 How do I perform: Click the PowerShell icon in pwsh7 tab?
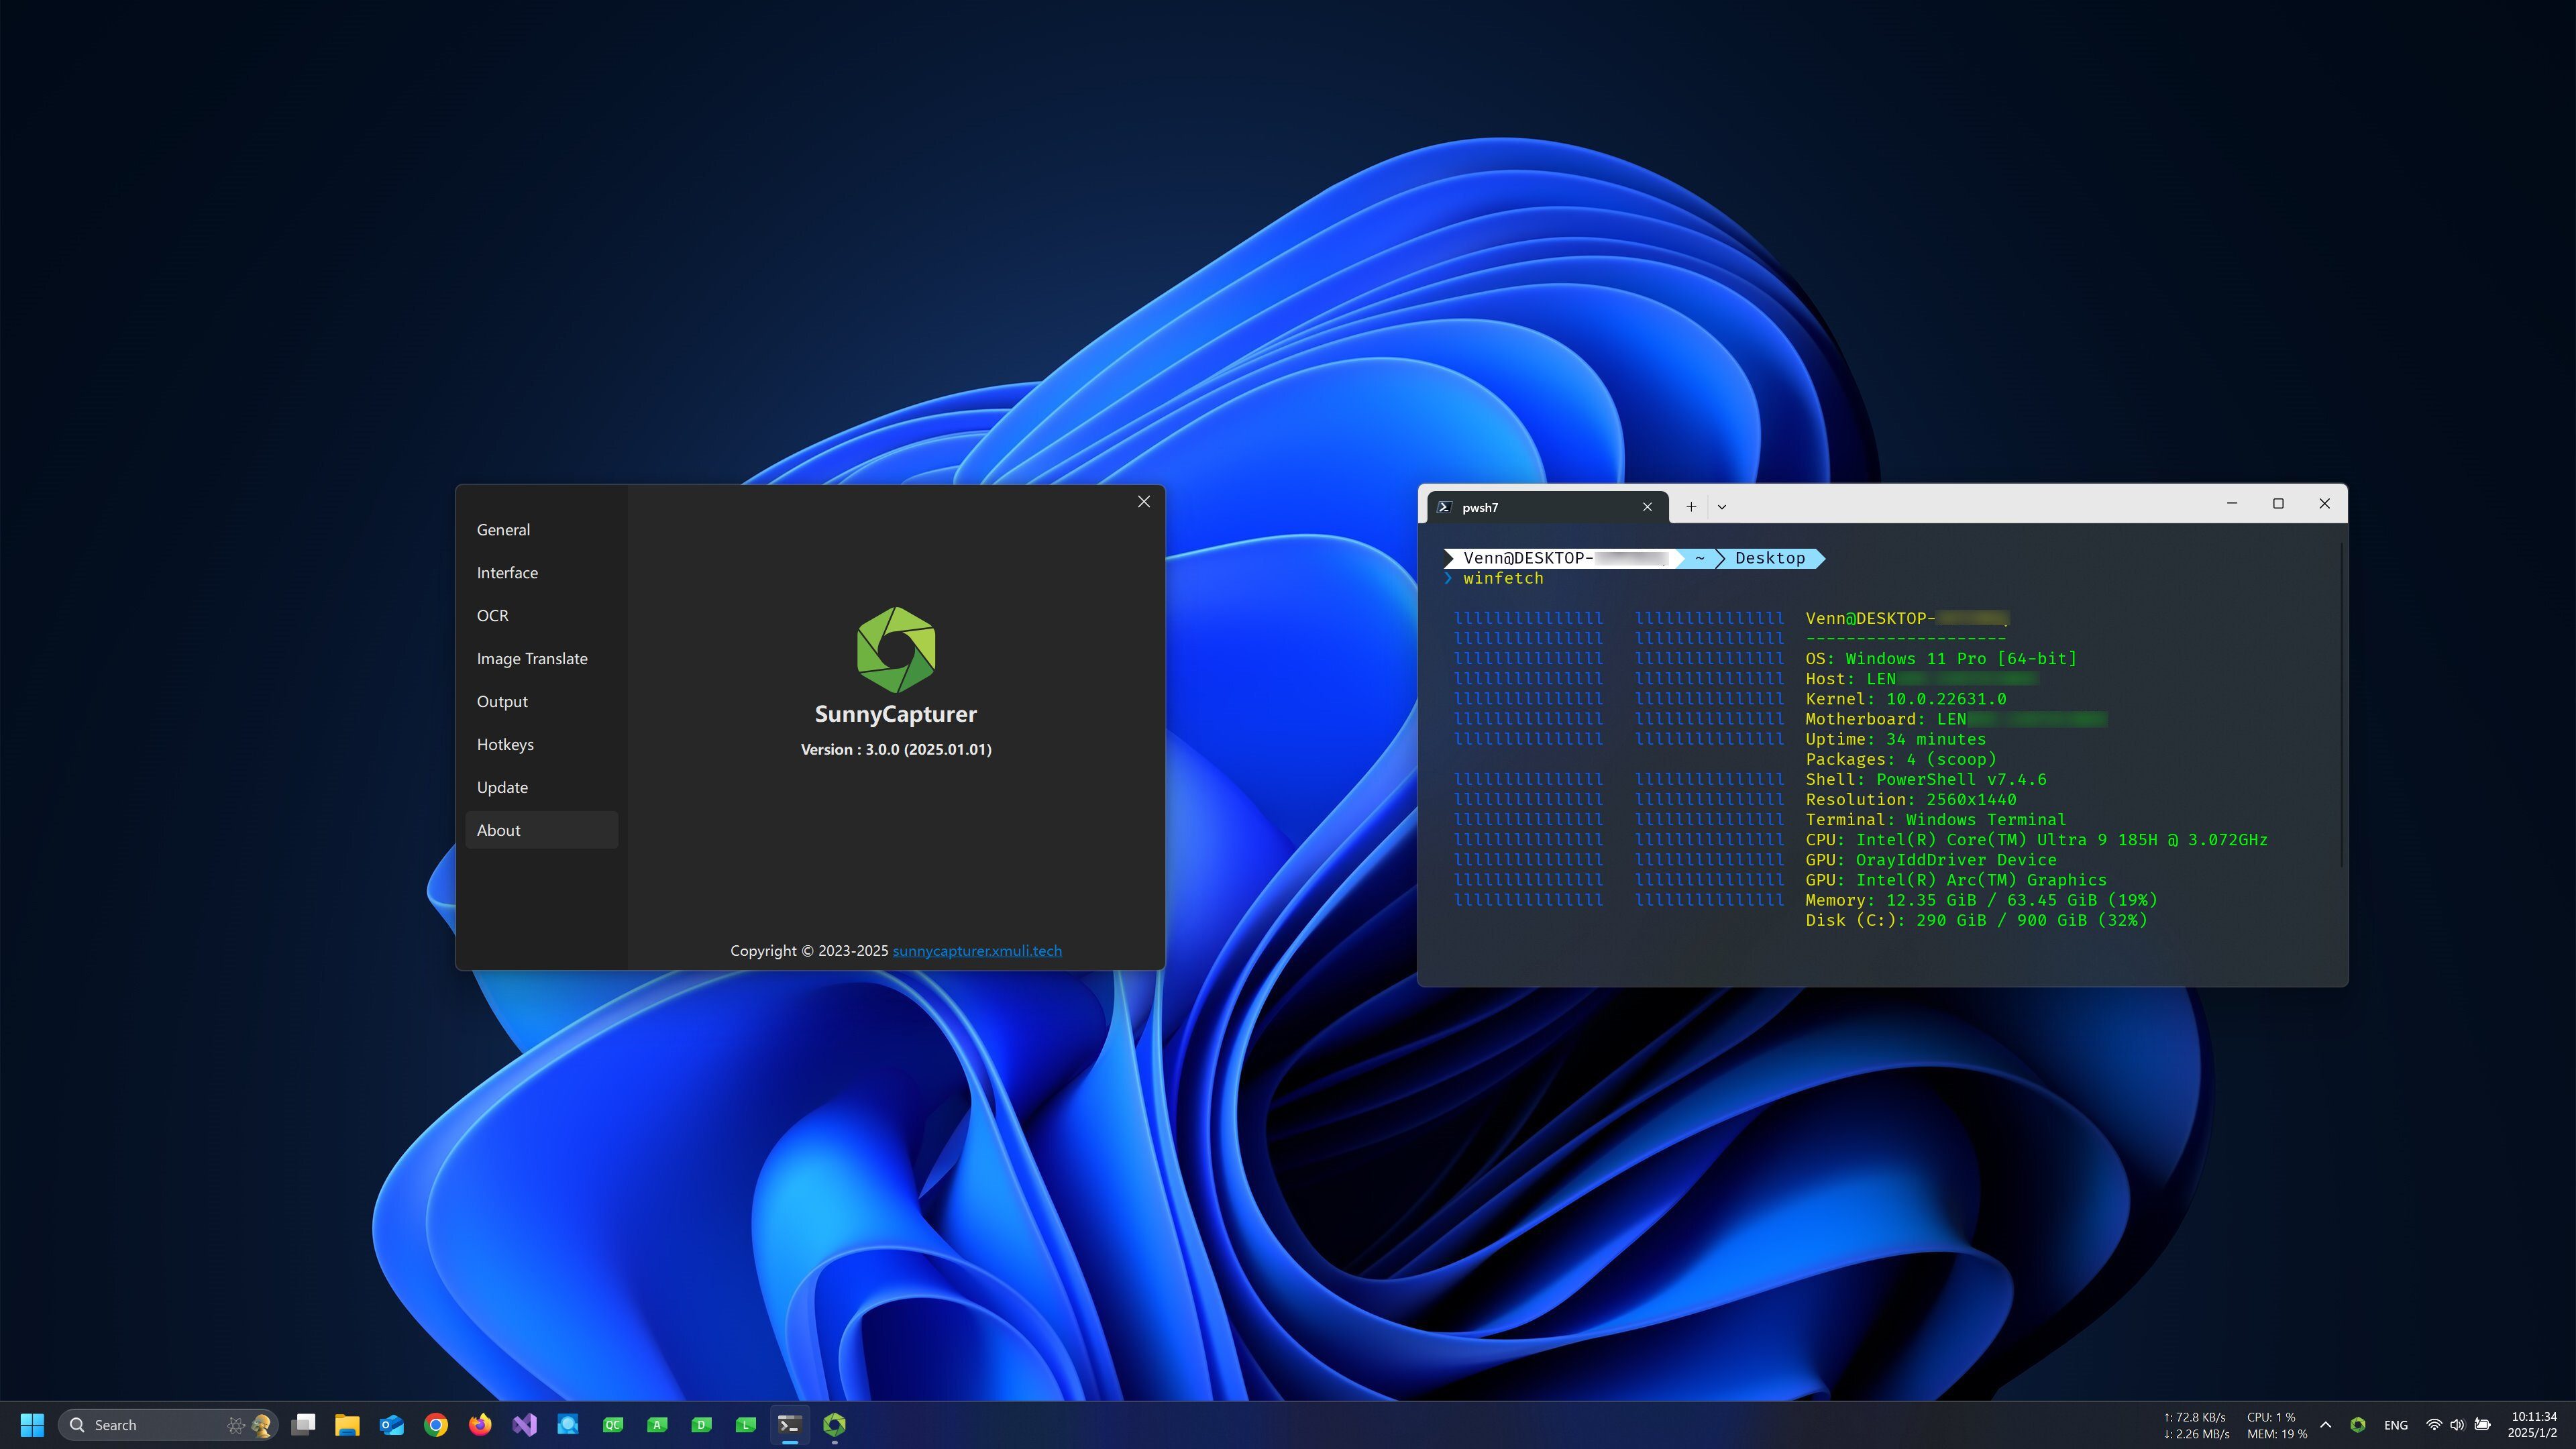tap(1444, 507)
